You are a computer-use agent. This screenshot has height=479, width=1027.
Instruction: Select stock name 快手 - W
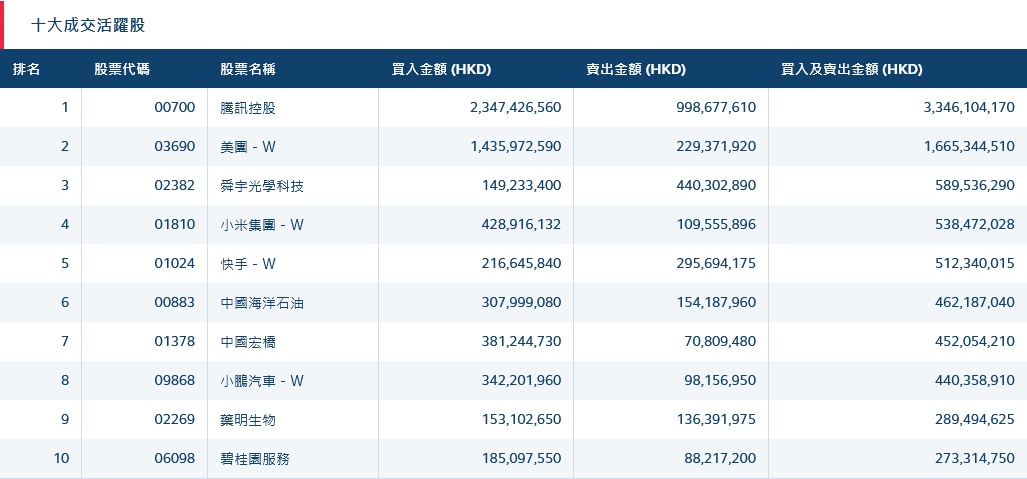tap(248, 263)
